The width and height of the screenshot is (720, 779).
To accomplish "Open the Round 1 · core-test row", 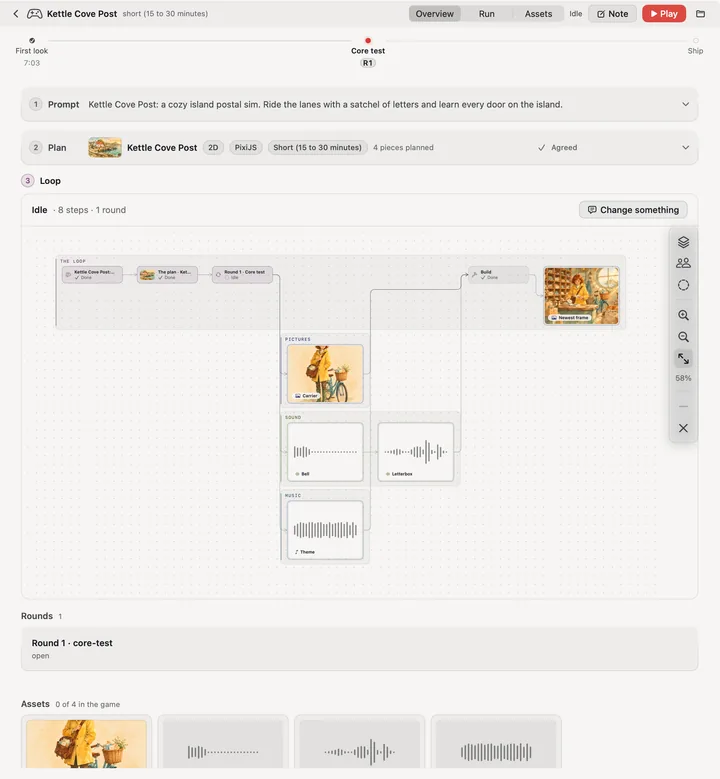I will point(359,649).
